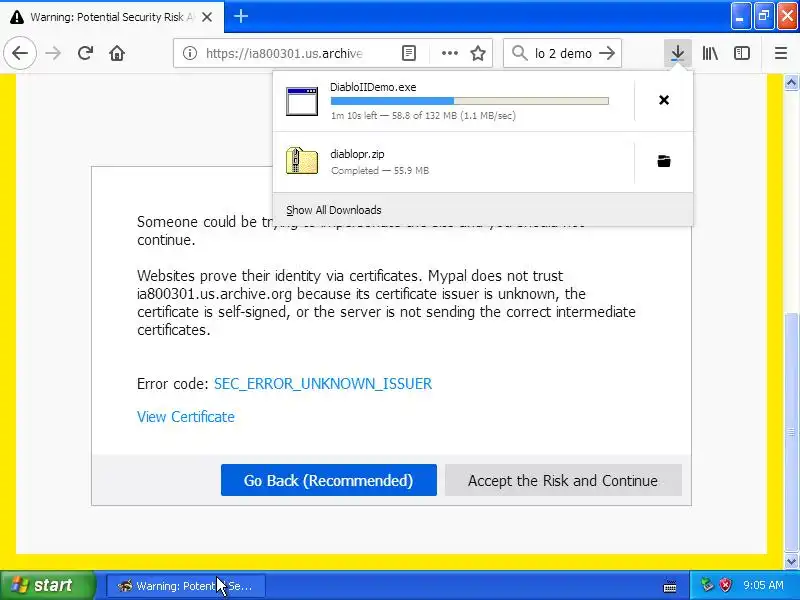Click the search magnifier icon
800x600 pixels.
(x=519, y=53)
